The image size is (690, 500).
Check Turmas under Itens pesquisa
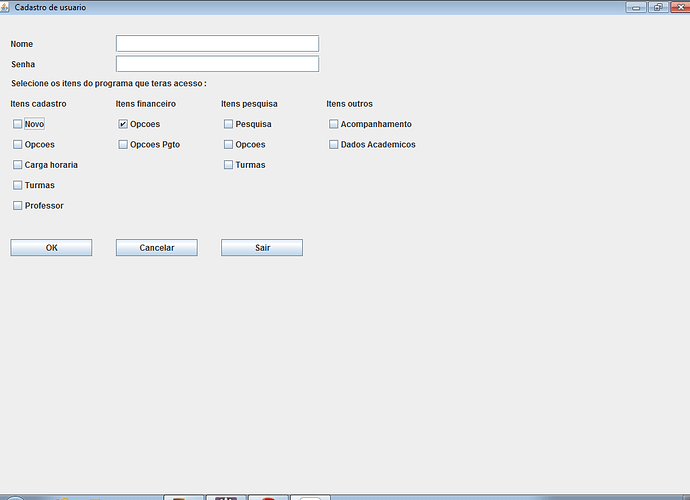(x=228, y=165)
